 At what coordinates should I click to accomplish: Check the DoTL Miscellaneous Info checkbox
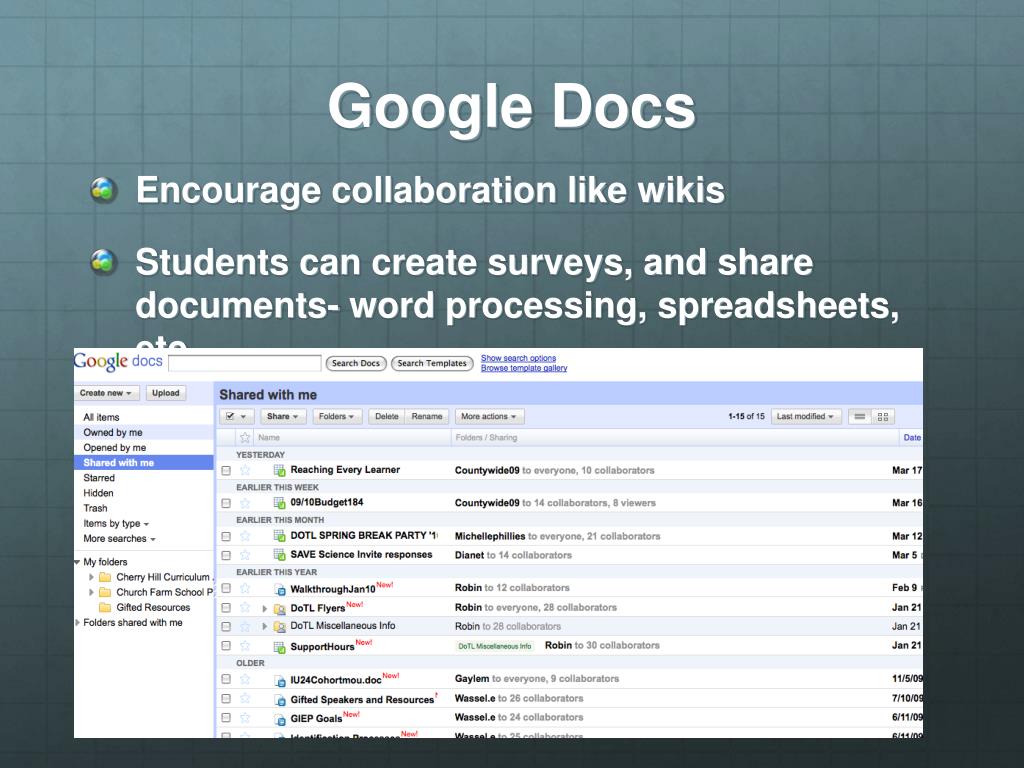point(226,627)
